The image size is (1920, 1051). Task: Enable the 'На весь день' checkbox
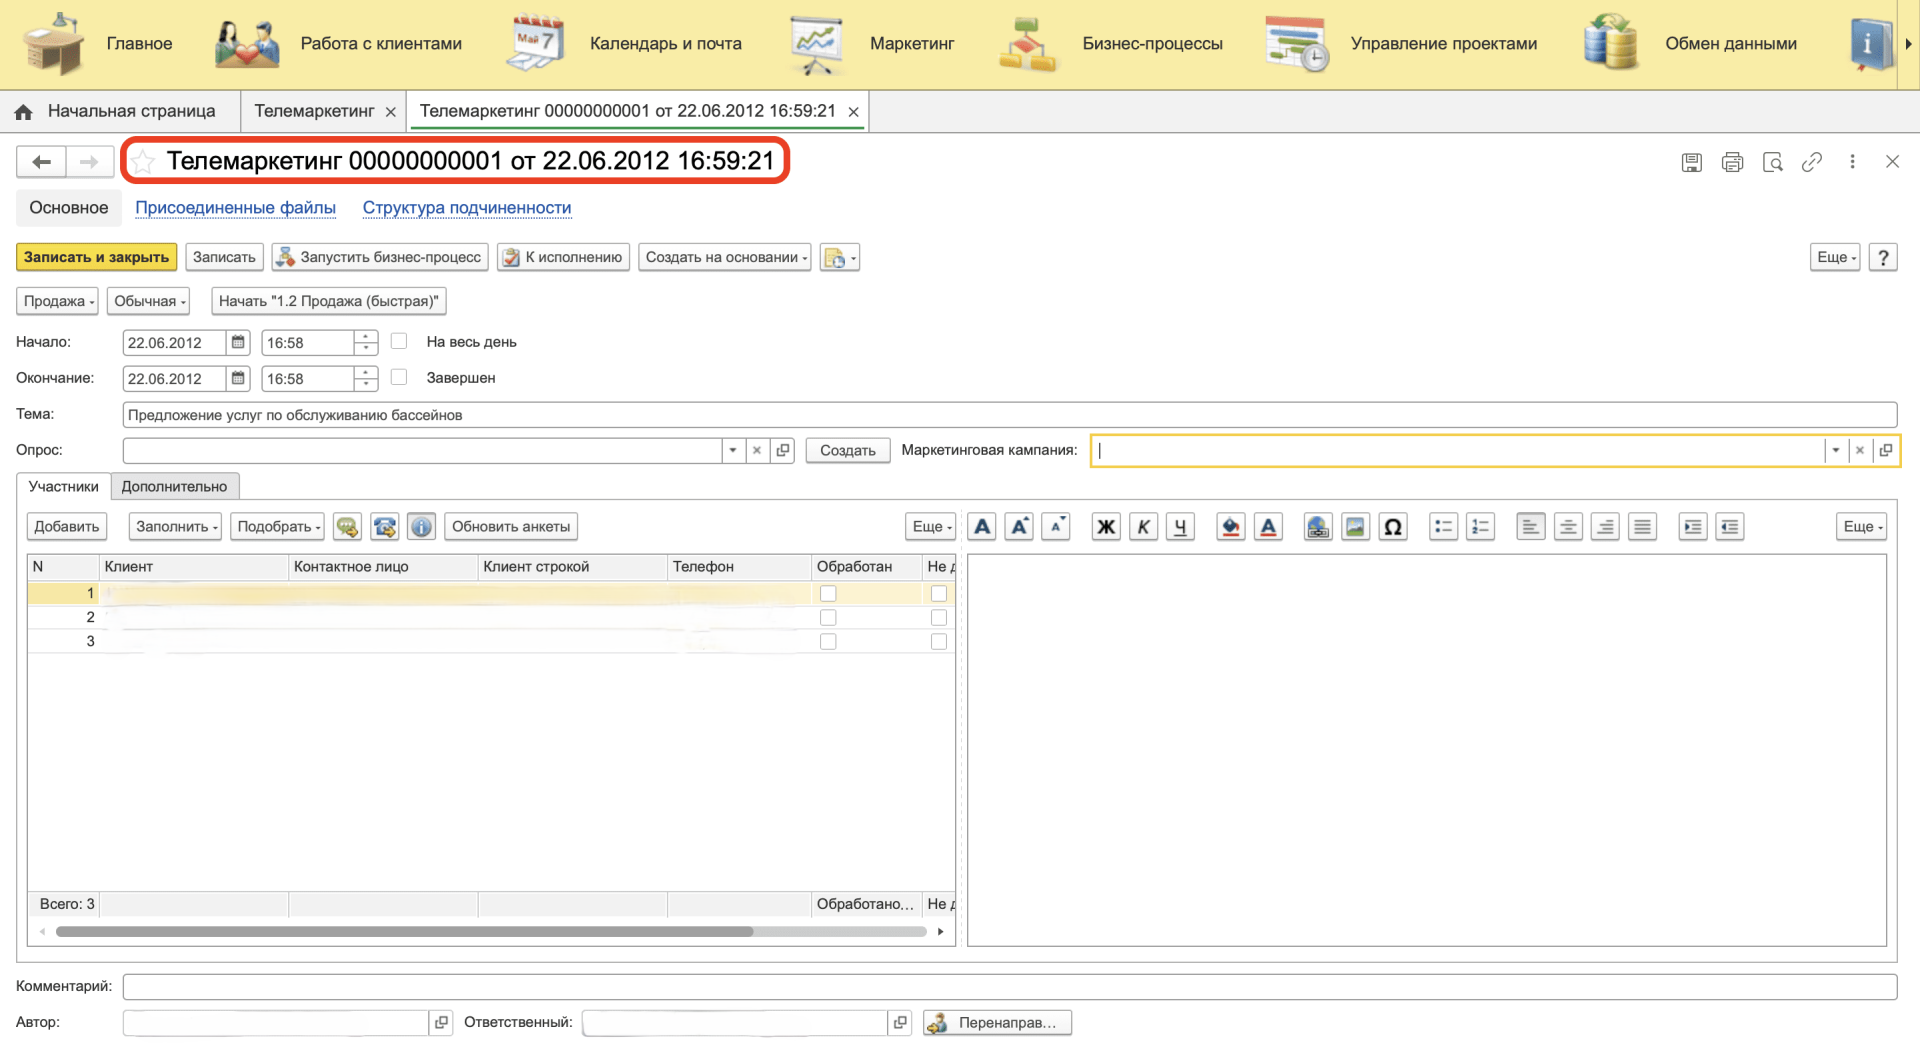399,342
